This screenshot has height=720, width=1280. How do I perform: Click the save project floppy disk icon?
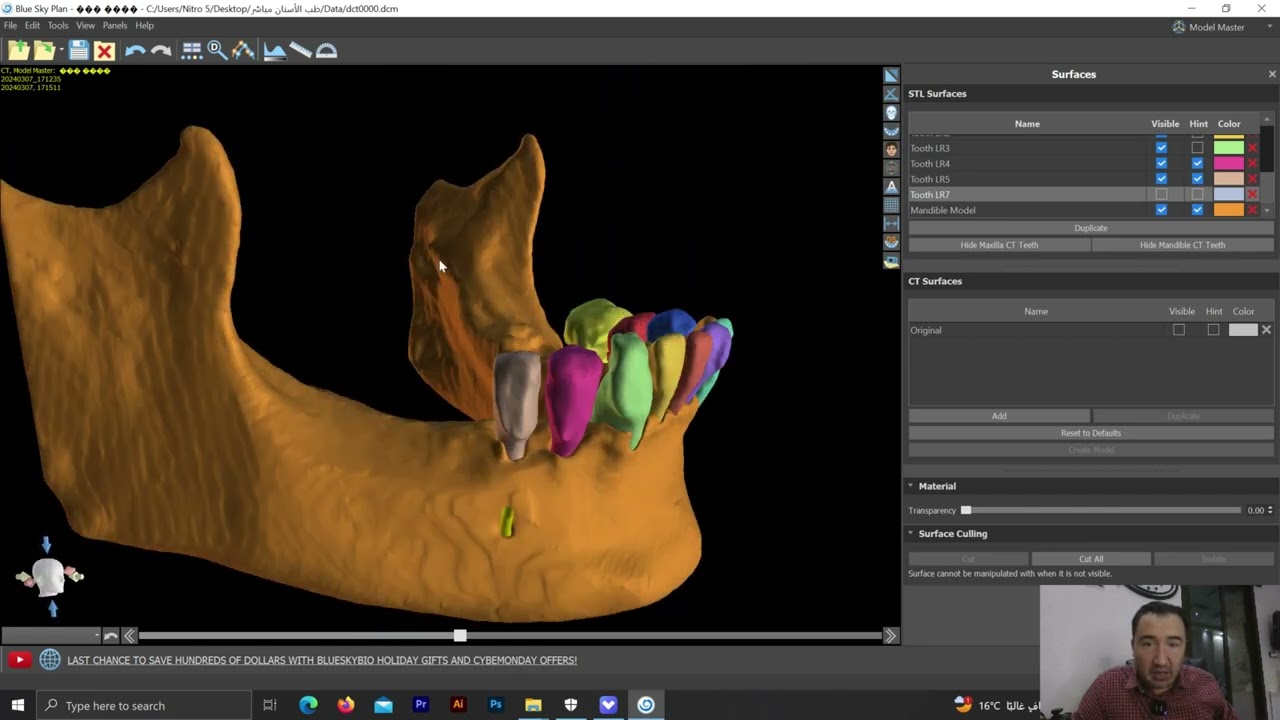click(x=79, y=50)
